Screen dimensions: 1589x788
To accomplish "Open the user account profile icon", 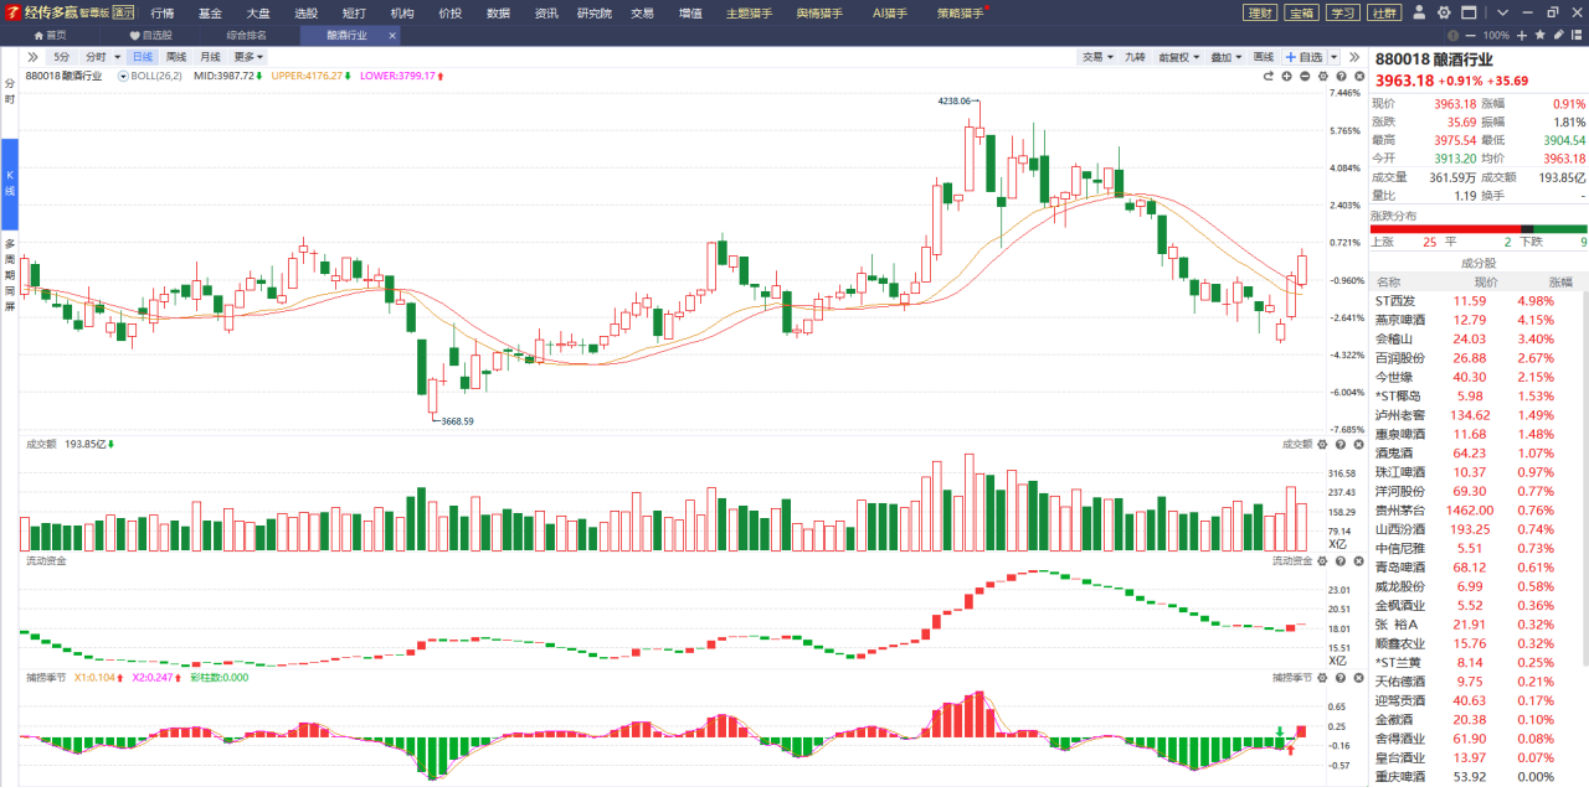I will 1419,13.
